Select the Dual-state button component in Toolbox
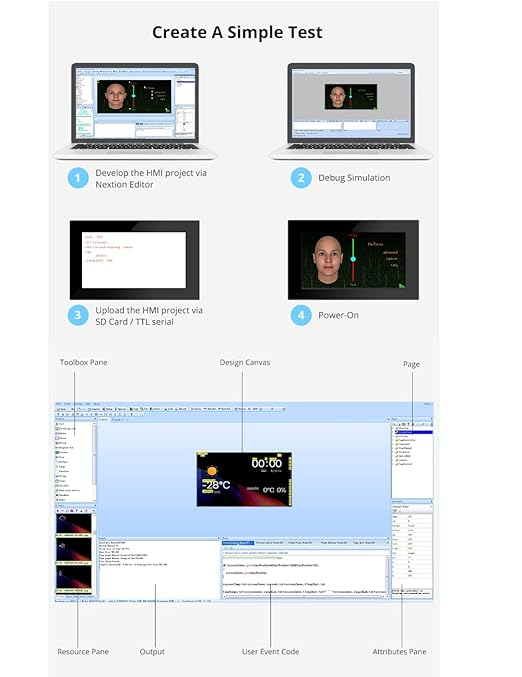The image size is (522, 677). pyautogui.click(x=68, y=490)
